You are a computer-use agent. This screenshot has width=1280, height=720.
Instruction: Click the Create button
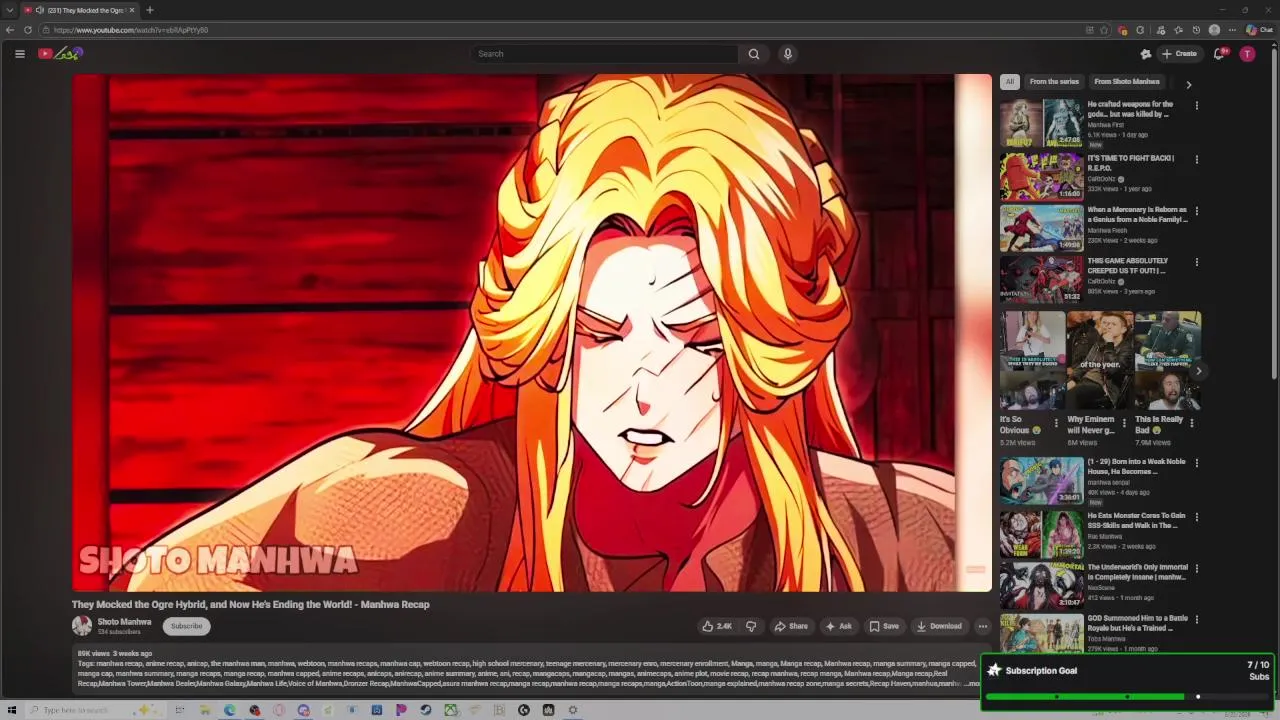pyautogui.click(x=1180, y=54)
